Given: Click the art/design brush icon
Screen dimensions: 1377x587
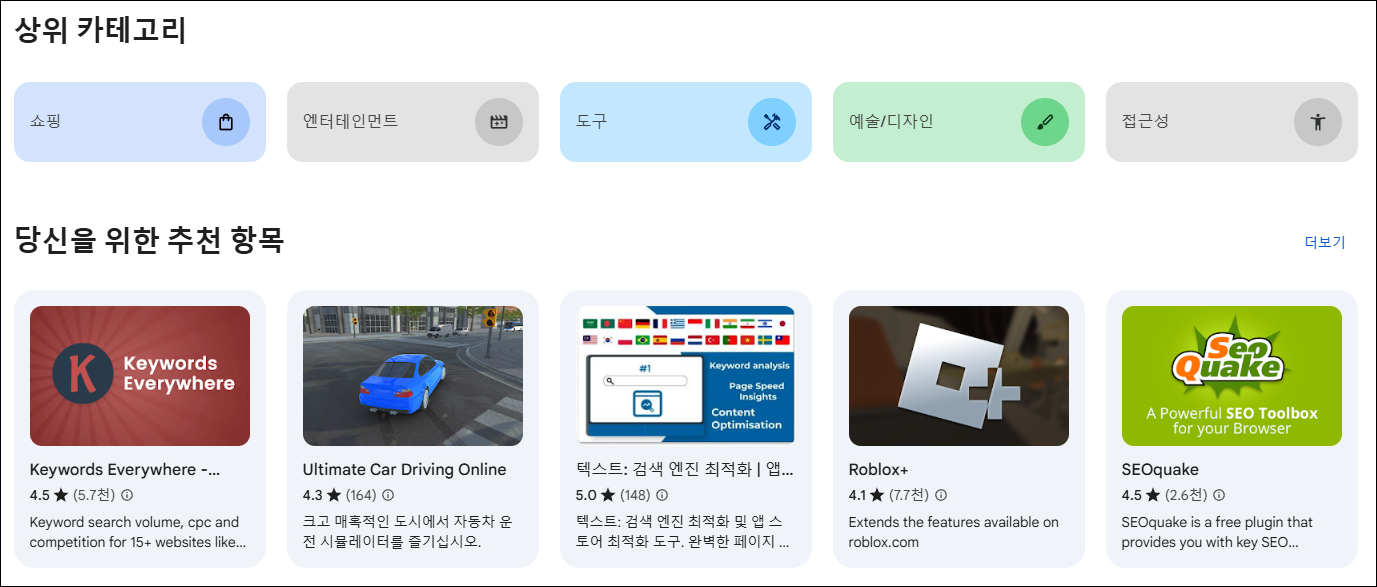Looking at the screenshot, I should click(x=1045, y=122).
